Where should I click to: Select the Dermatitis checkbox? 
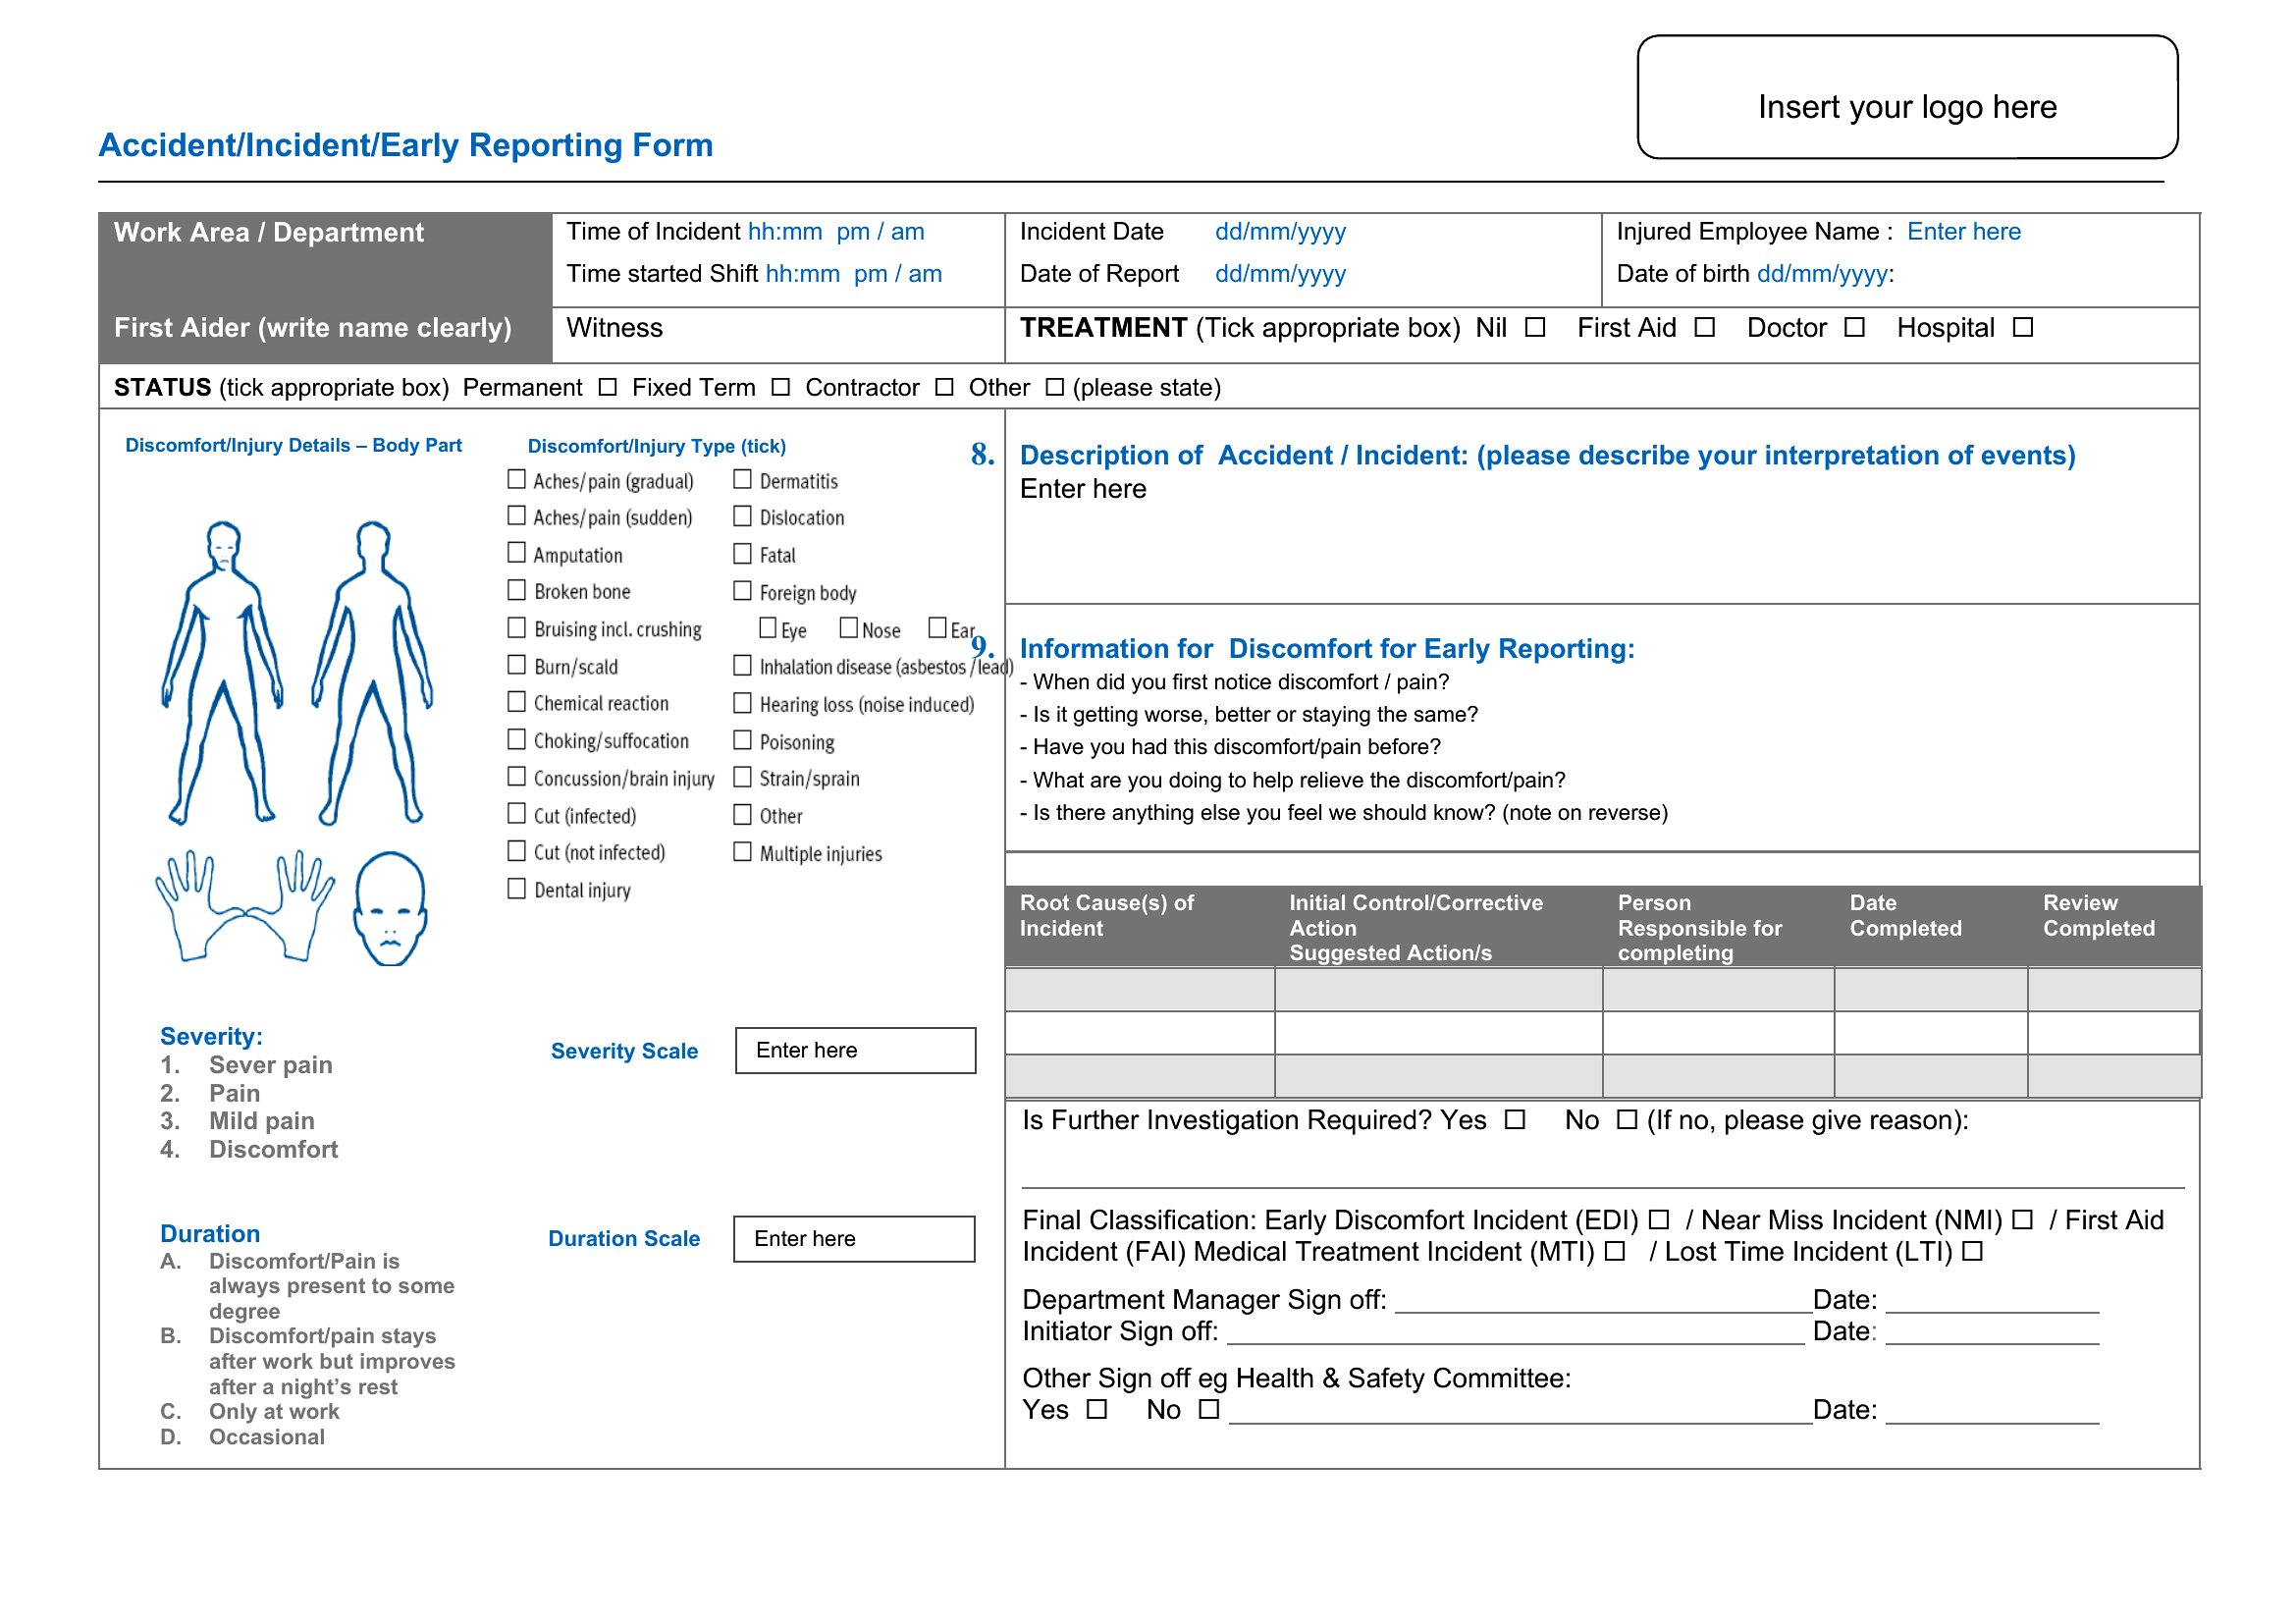click(743, 479)
